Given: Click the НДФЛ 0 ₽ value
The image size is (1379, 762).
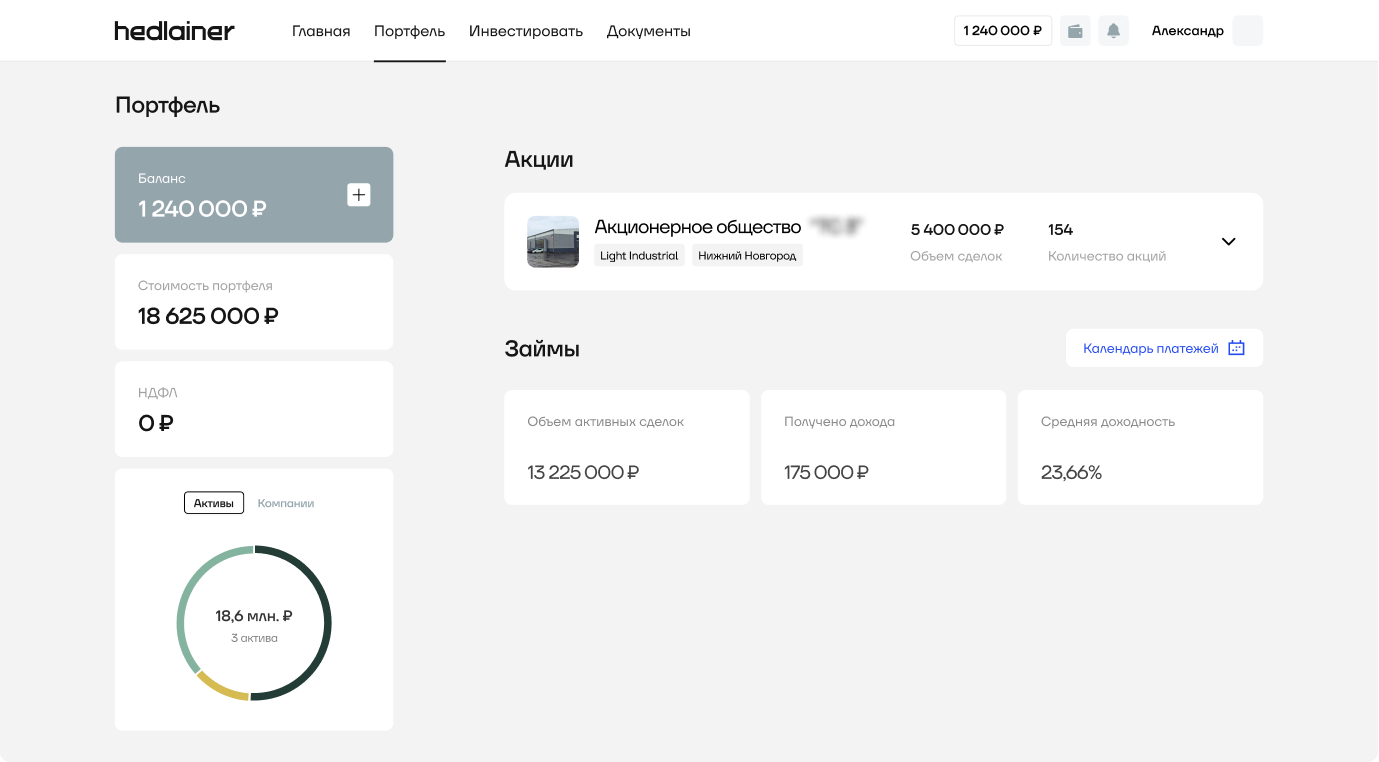Looking at the screenshot, I should click(x=156, y=423).
